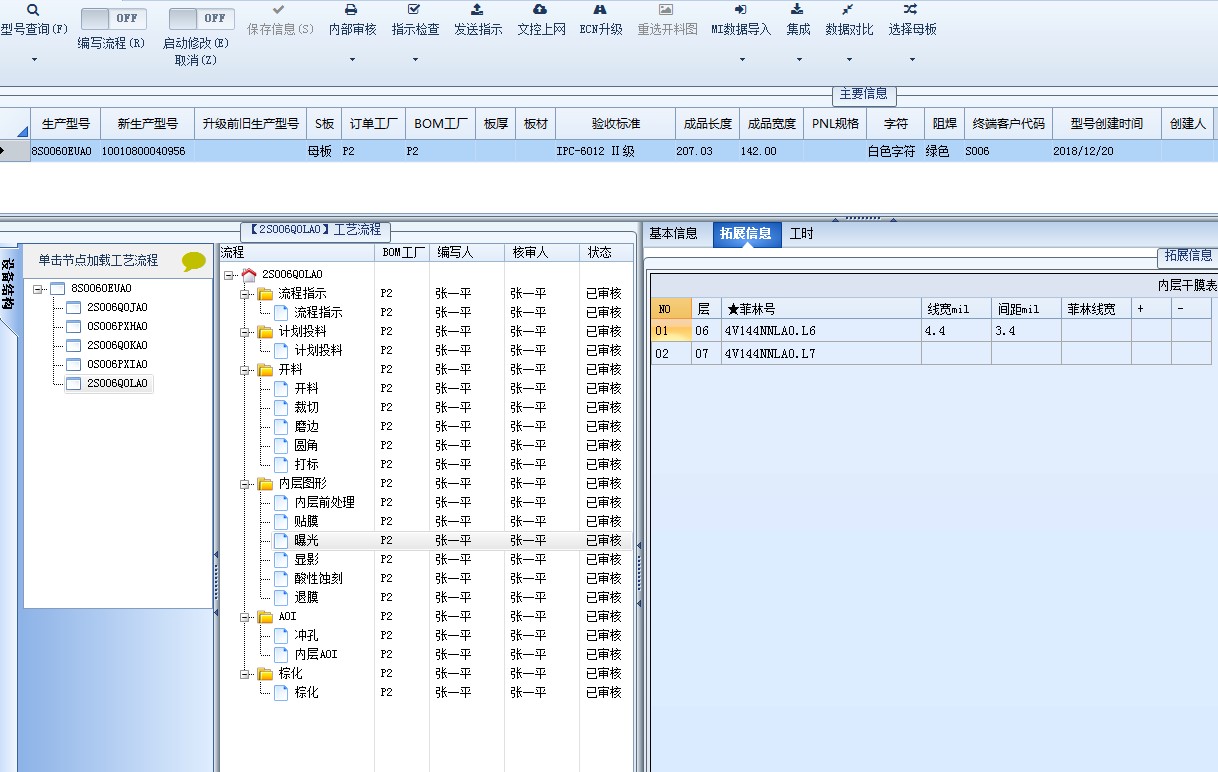Click the + column header in film table
This screenshot has width=1218, height=772.
pyautogui.click(x=1150, y=309)
